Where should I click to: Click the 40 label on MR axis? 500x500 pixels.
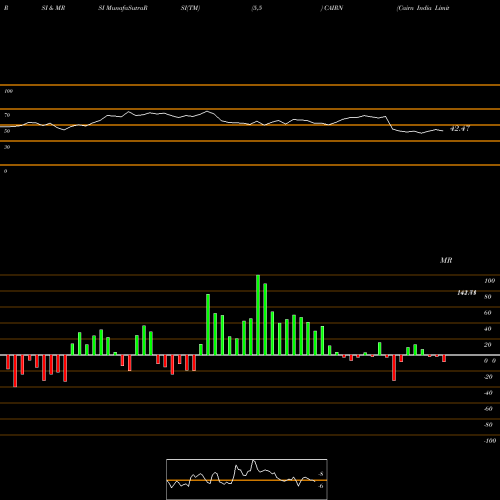click(488, 329)
